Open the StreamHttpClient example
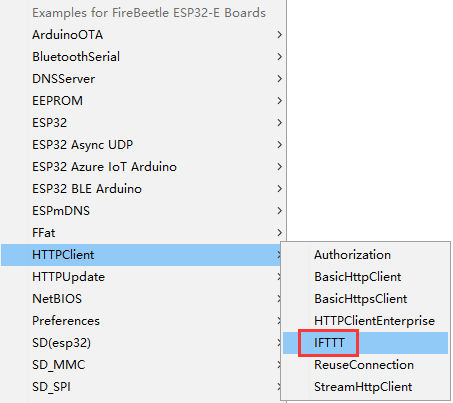The width and height of the screenshot is (453, 403). pyautogui.click(x=365, y=387)
